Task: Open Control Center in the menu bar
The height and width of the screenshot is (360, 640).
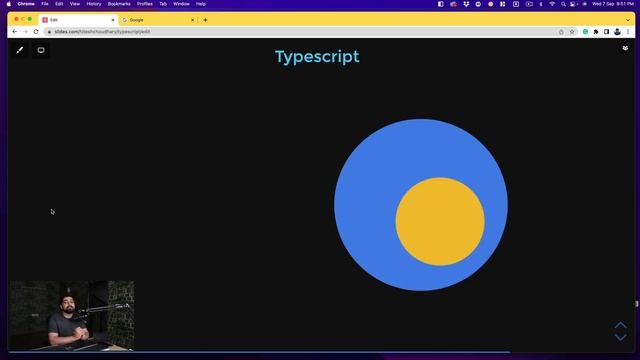Action: point(573,4)
